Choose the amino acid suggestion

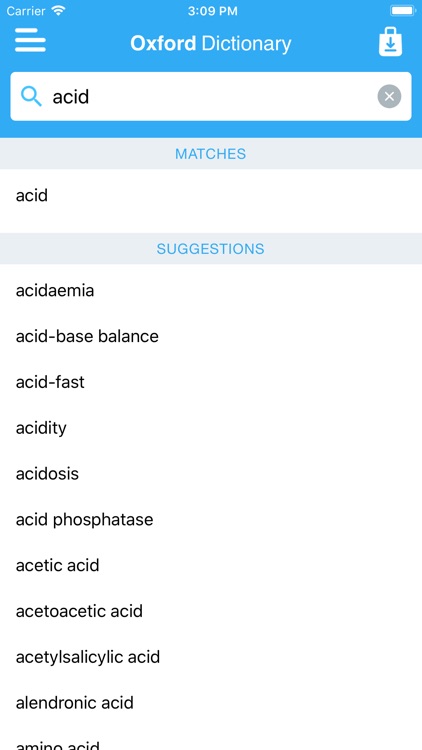pos(211,738)
